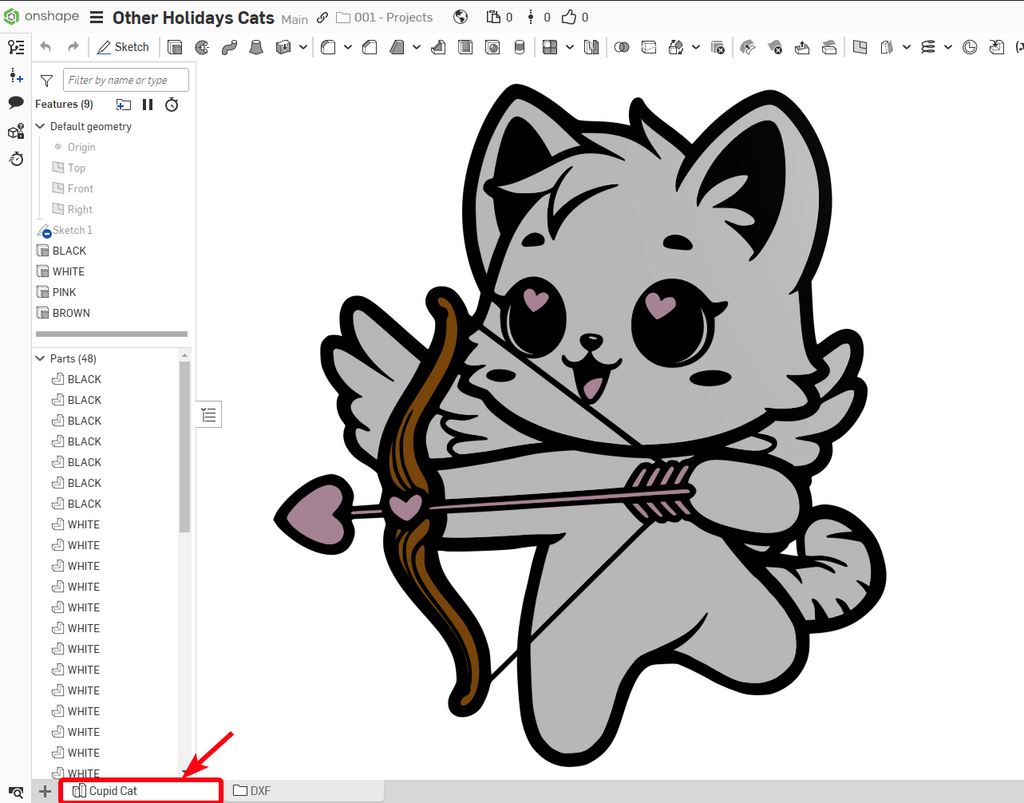The width and height of the screenshot is (1024, 803).
Task: Select the Rib tool
Action: (438, 47)
